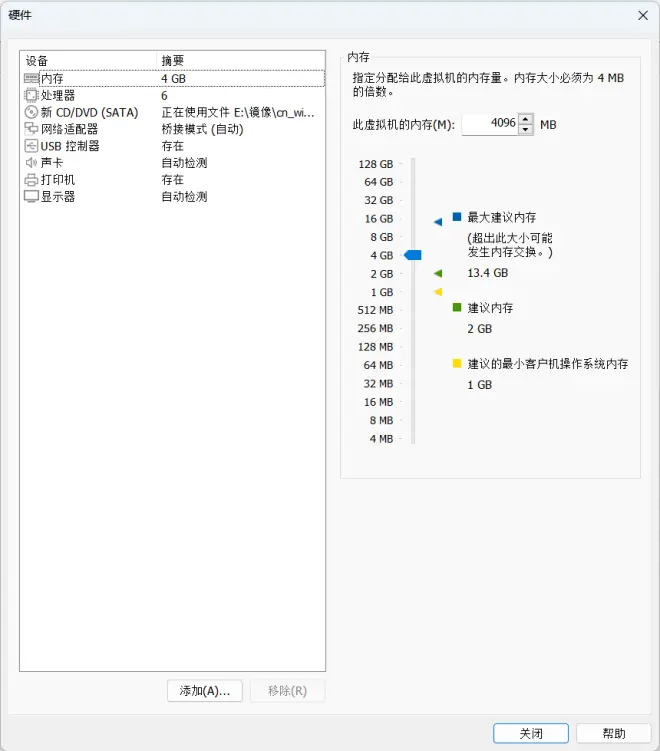Select the 处理器 row label
Screen dimensions: 660x751
tap(58, 95)
